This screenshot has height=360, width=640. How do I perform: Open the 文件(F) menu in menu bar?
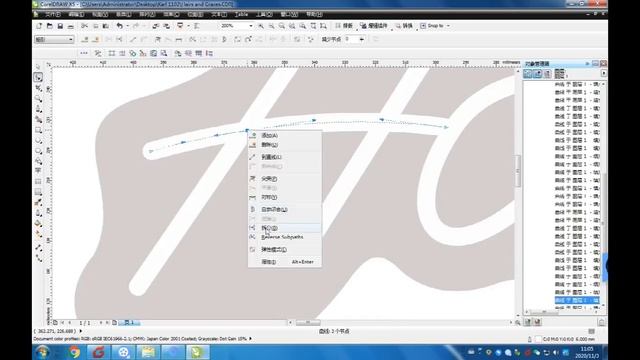(x=53, y=14)
